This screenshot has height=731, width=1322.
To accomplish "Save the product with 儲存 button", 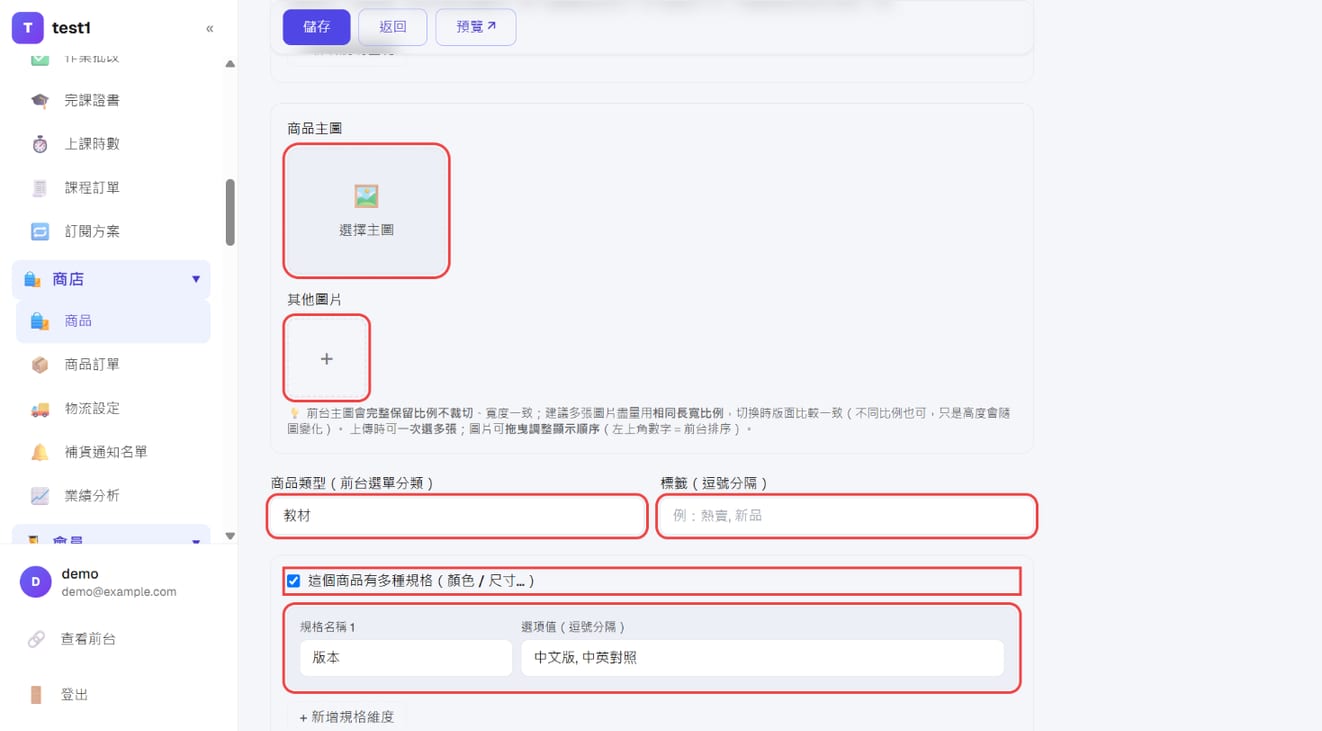I will pos(316,27).
